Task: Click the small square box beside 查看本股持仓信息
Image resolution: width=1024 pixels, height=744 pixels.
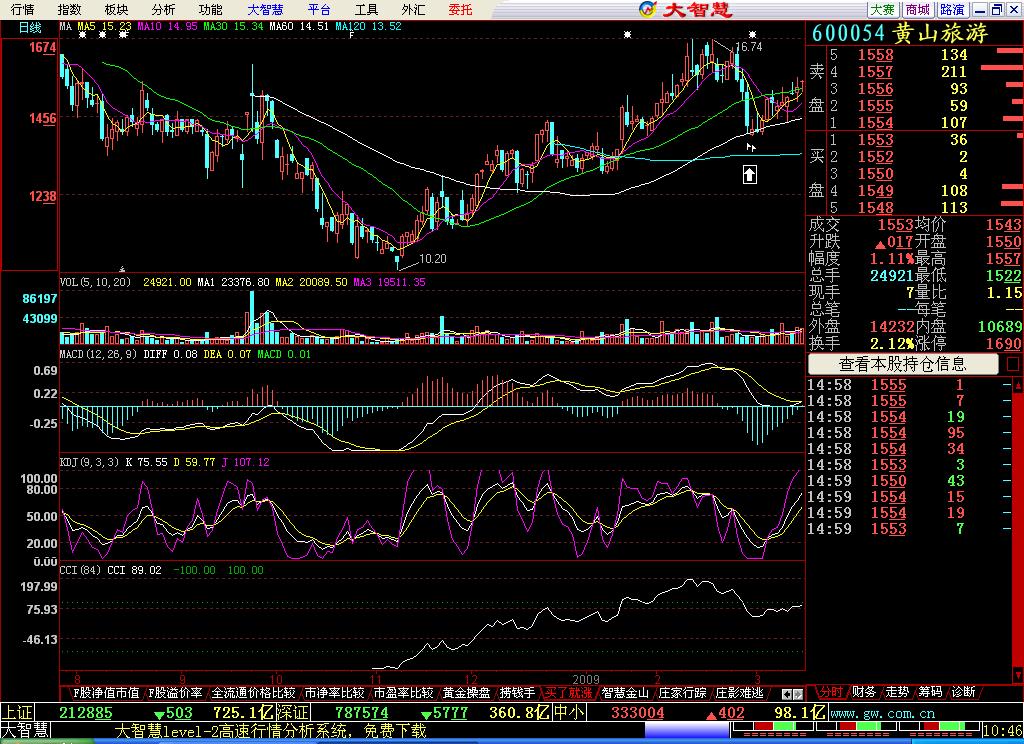Action: coord(1012,364)
